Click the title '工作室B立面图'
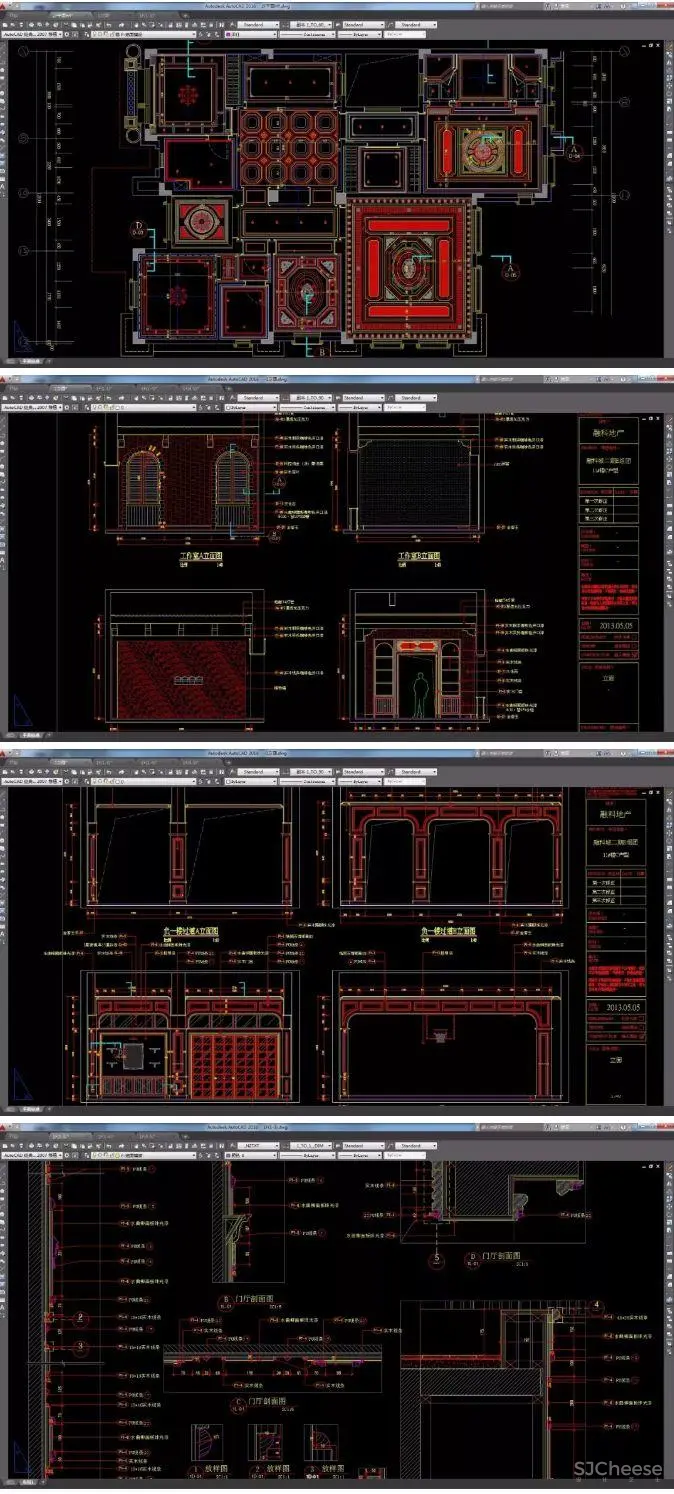The height and width of the screenshot is (1494, 674). tap(420, 556)
